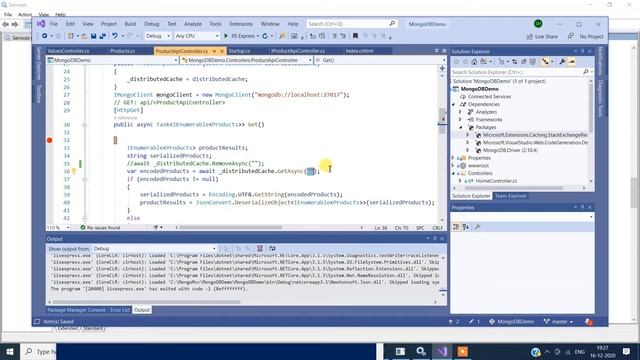This screenshot has height=360, width=640.
Task: Open the Extensions menu
Action: point(241,24)
